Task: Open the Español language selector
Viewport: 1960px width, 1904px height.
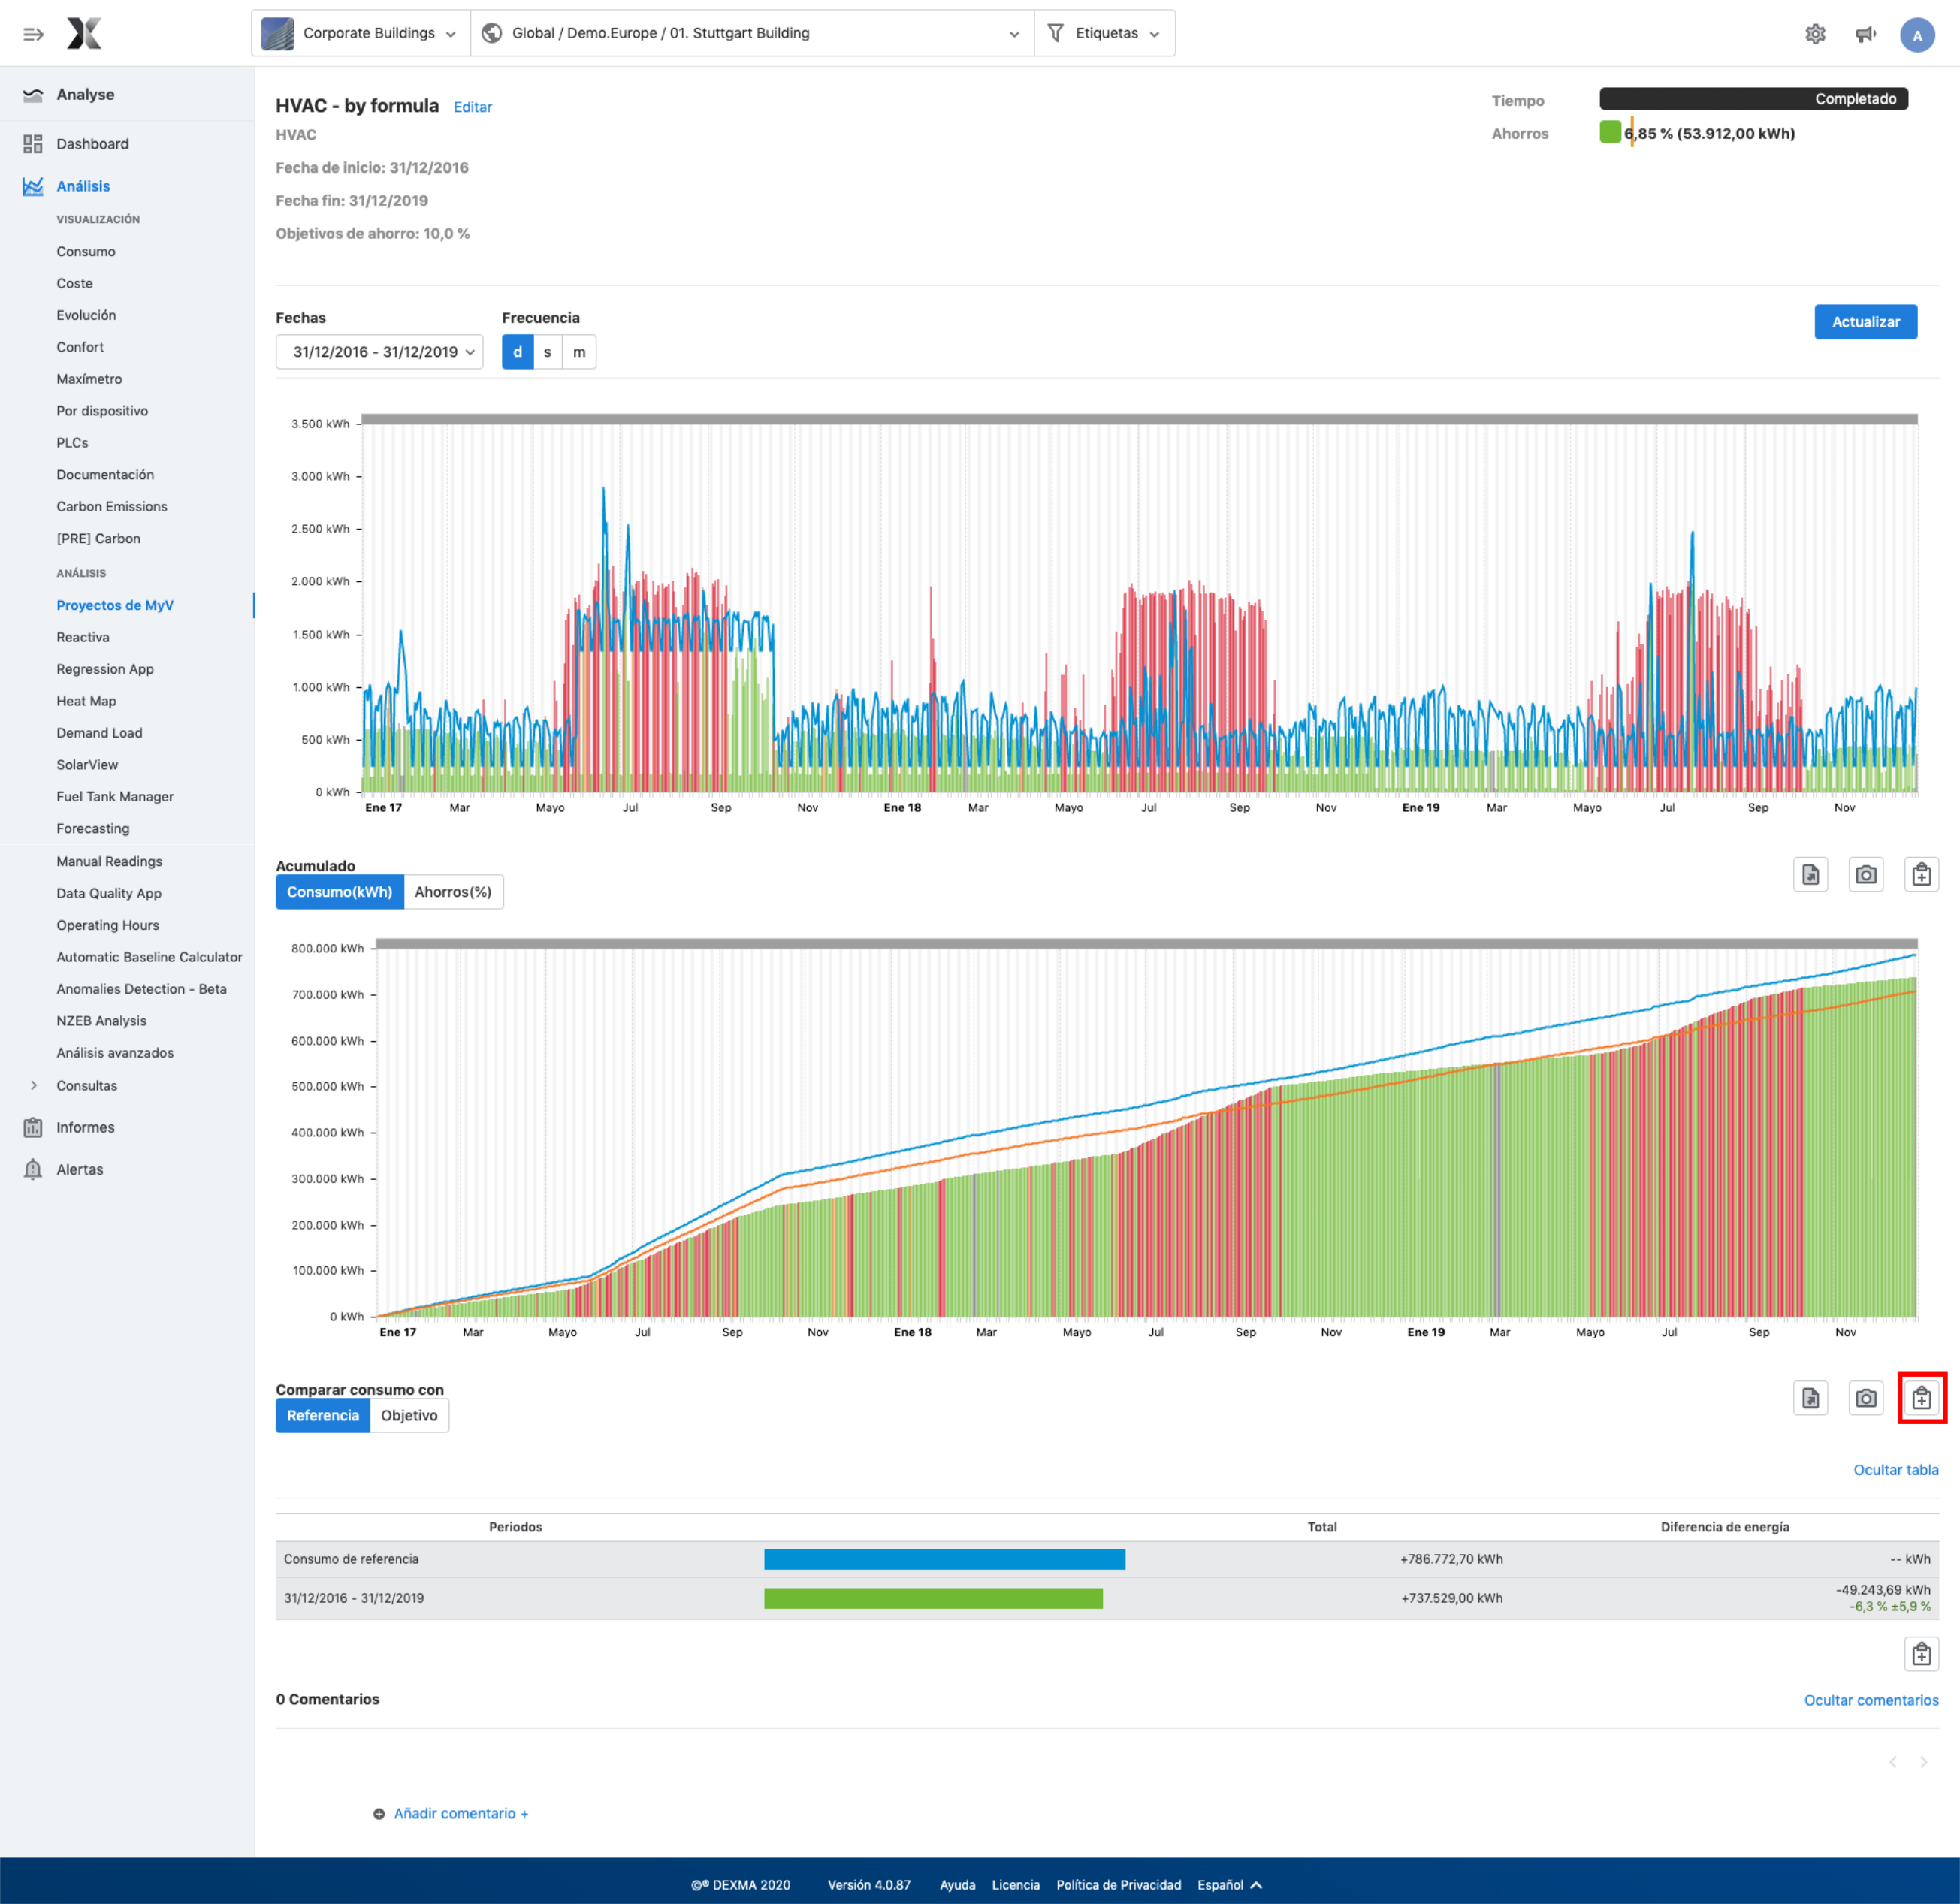Action: 1229,1885
